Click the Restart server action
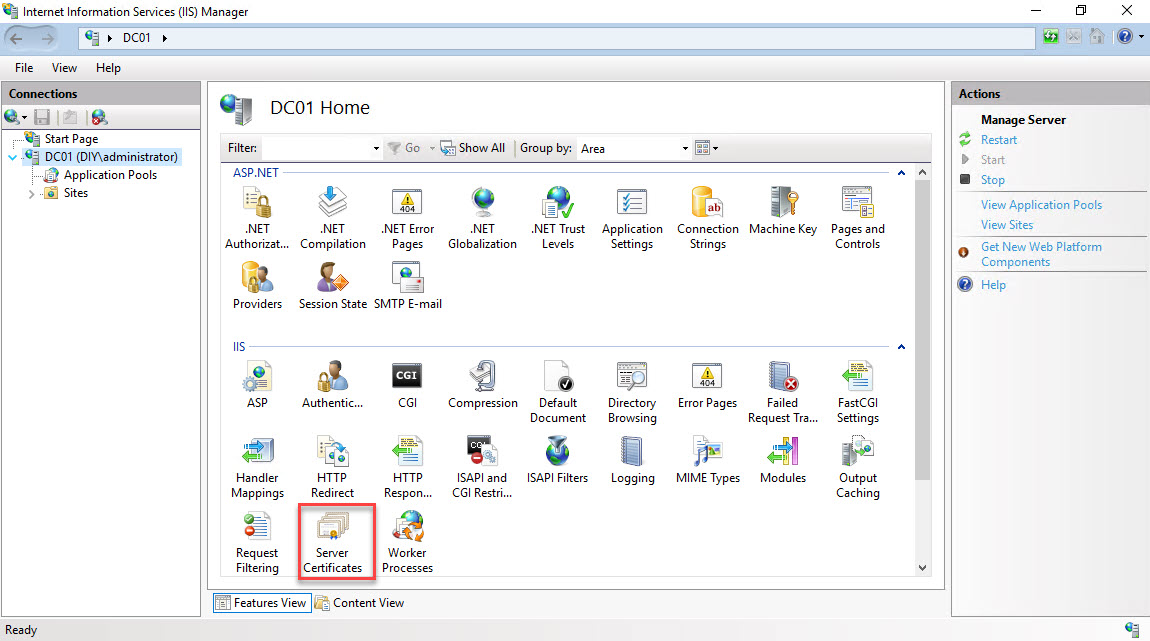Image resolution: width=1150 pixels, height=641 pixels. 998,140
